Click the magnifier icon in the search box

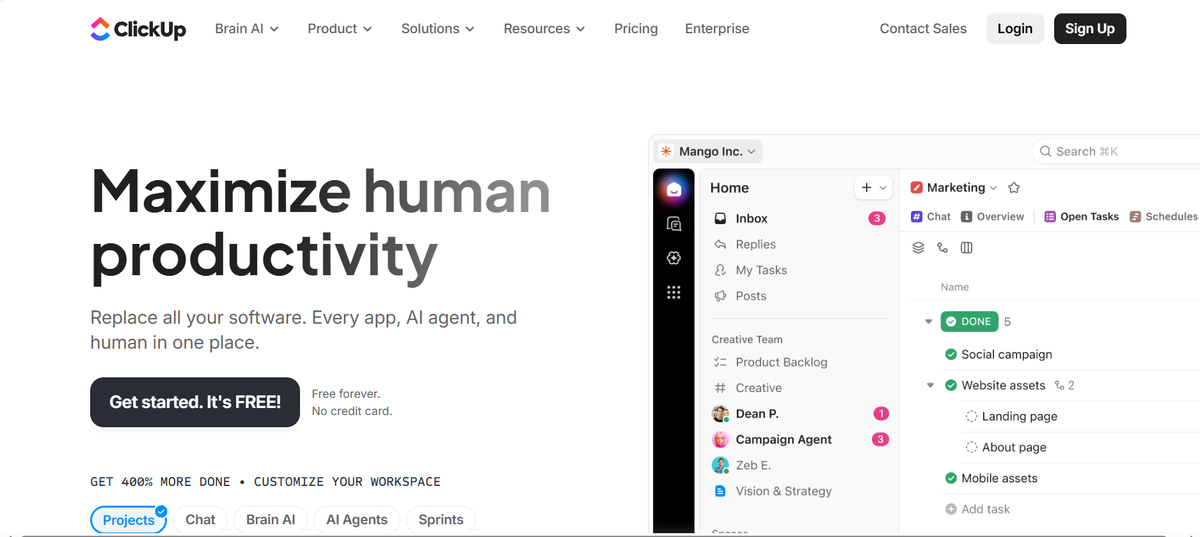[1046, 151]
